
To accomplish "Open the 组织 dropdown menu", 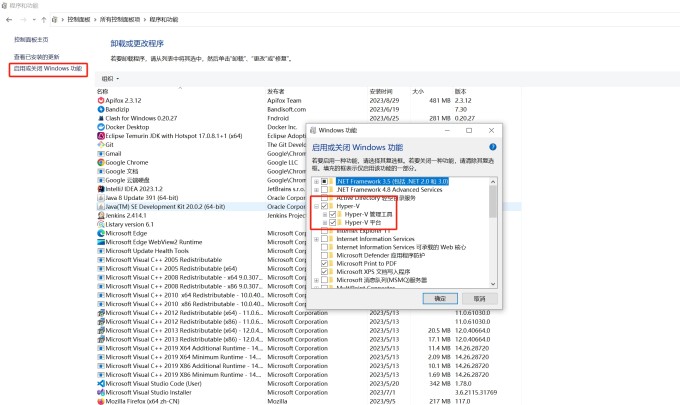I will pyautogui.click(x=110, y=78).
